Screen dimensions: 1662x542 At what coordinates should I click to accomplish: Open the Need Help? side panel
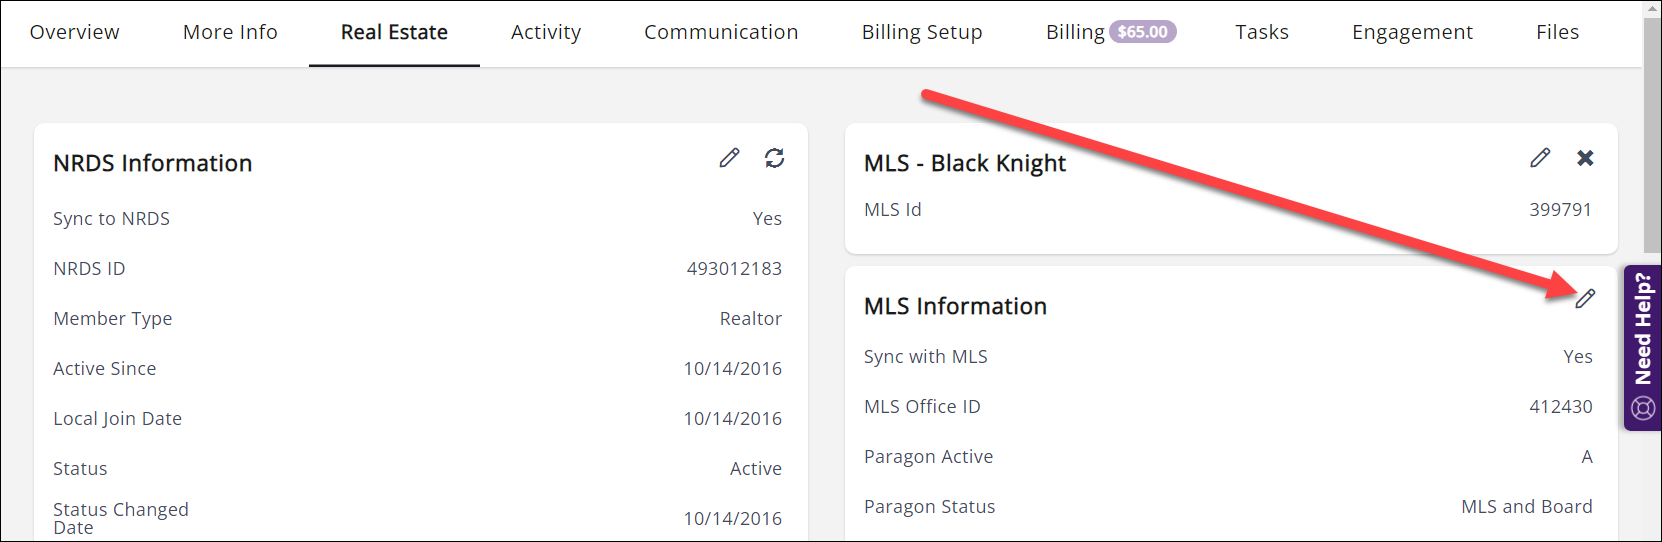click(x=1643, y=330)
